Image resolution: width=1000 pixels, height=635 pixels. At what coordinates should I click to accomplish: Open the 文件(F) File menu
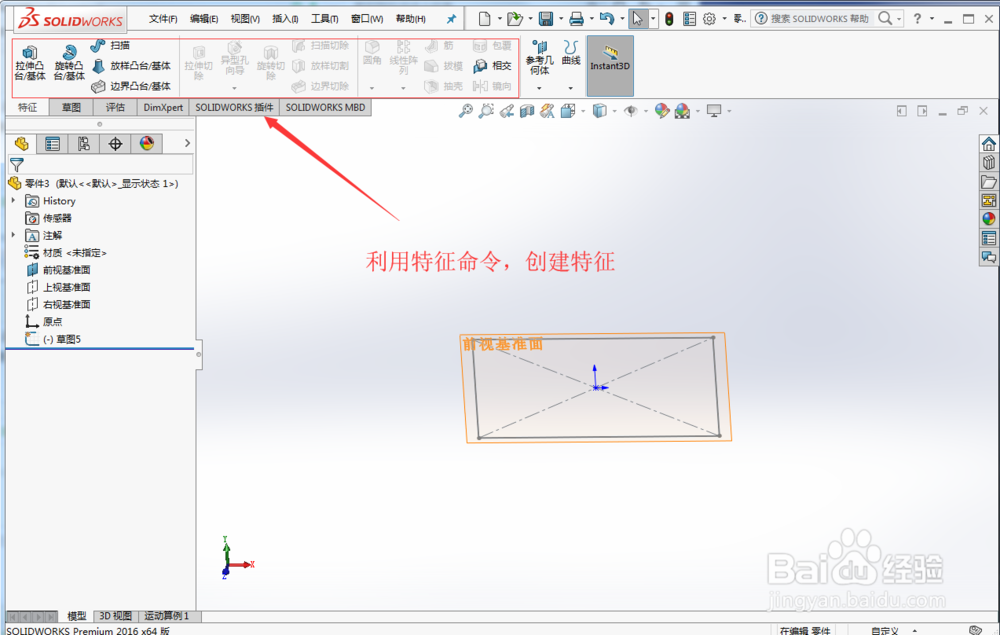tap(163, 19)
